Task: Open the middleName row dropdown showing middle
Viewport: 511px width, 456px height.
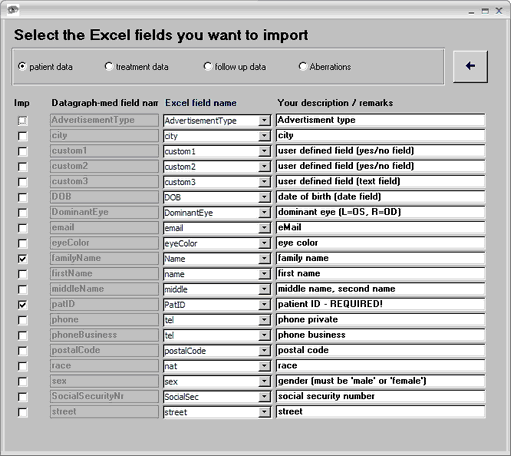Action: coord(264,289)
